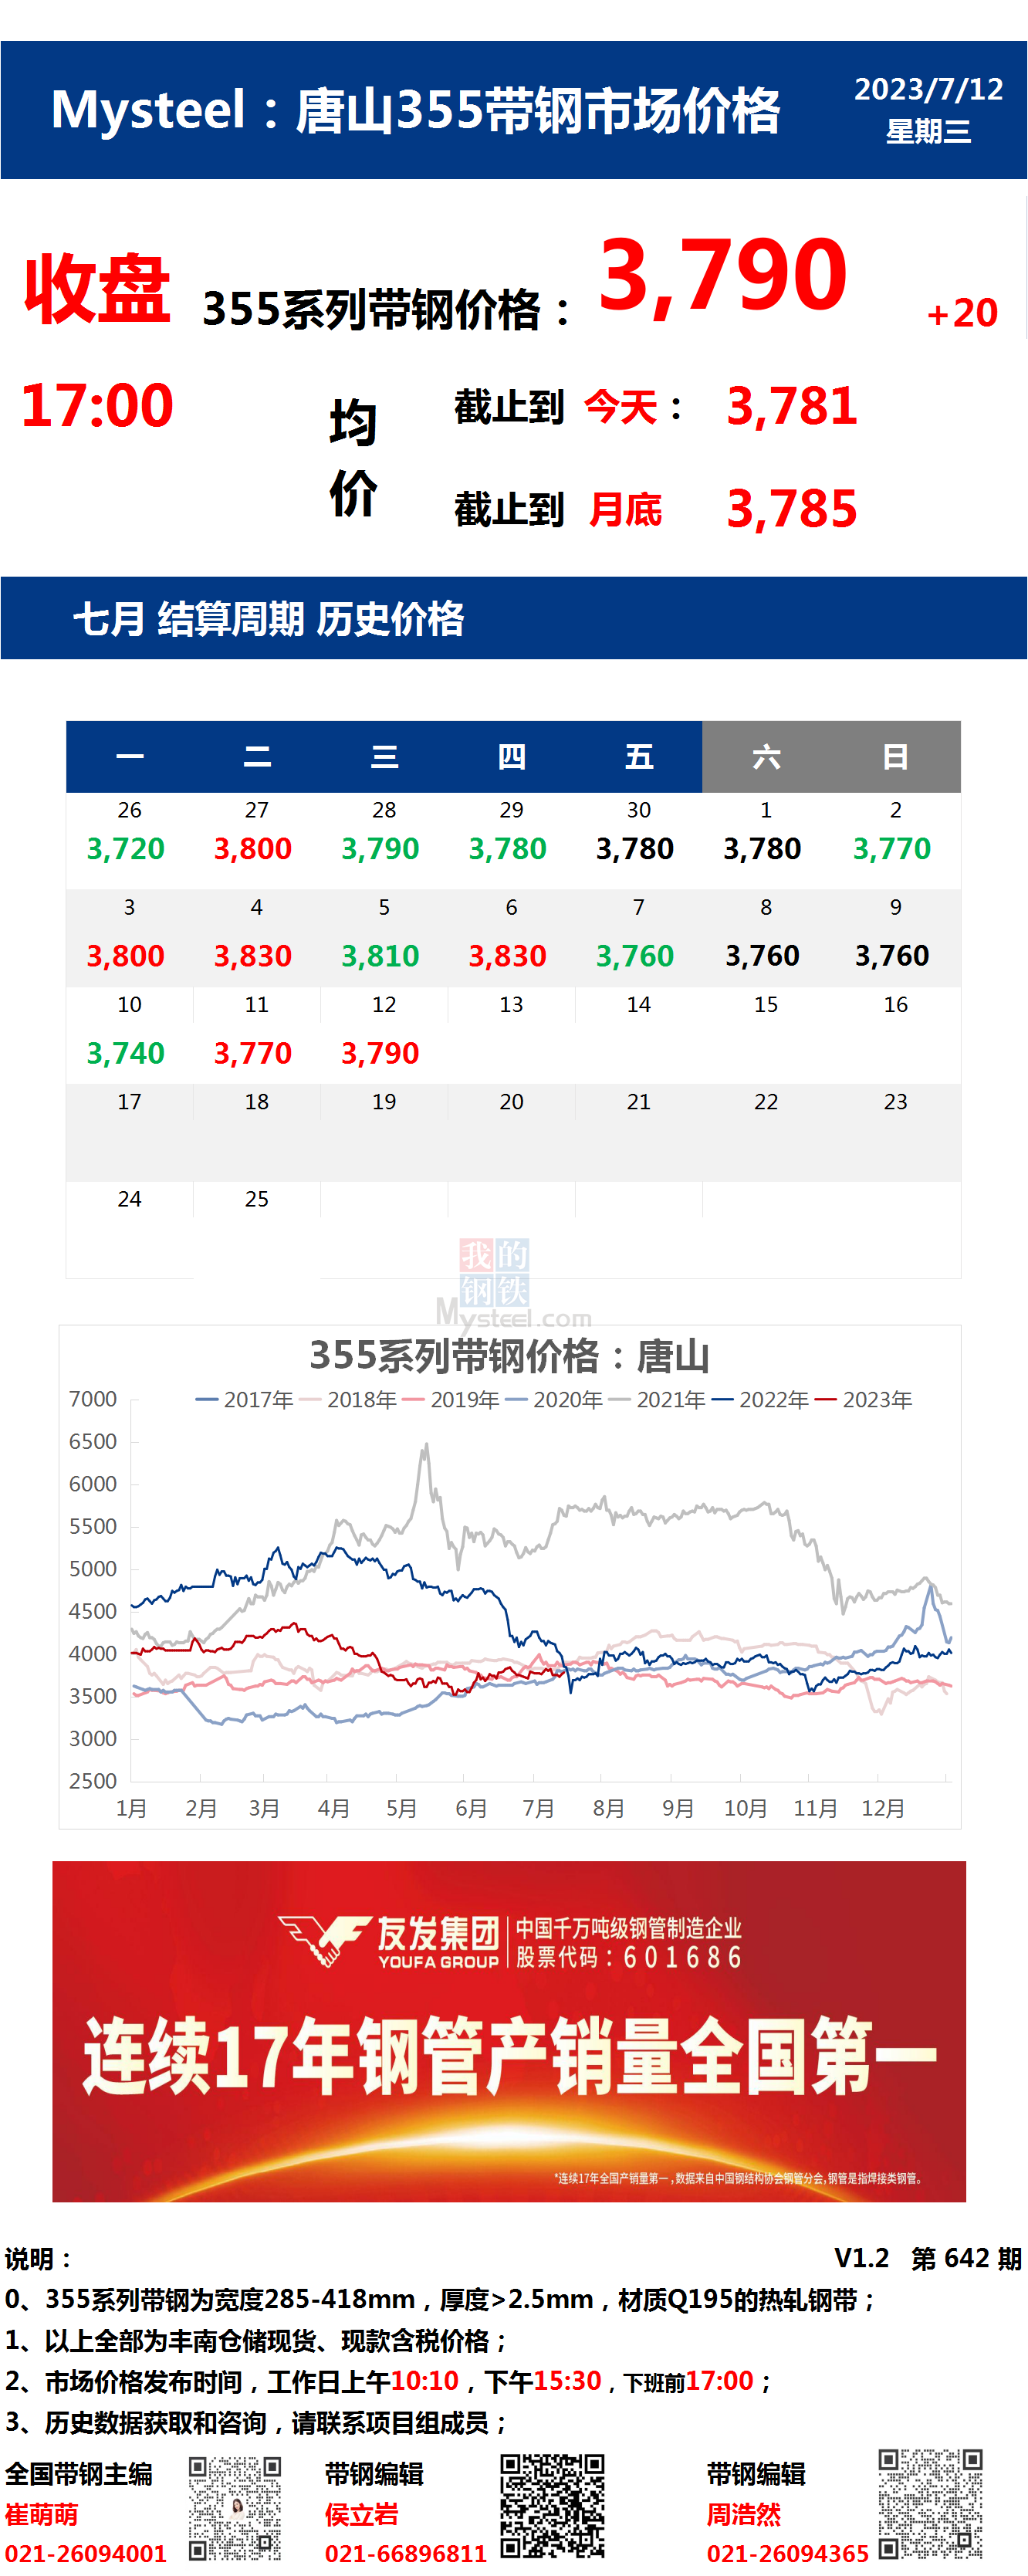Viewport: 1028px width, 2576px height.
Task: Click the 月底 average price 3,785
Action: [x=791, y=510]
